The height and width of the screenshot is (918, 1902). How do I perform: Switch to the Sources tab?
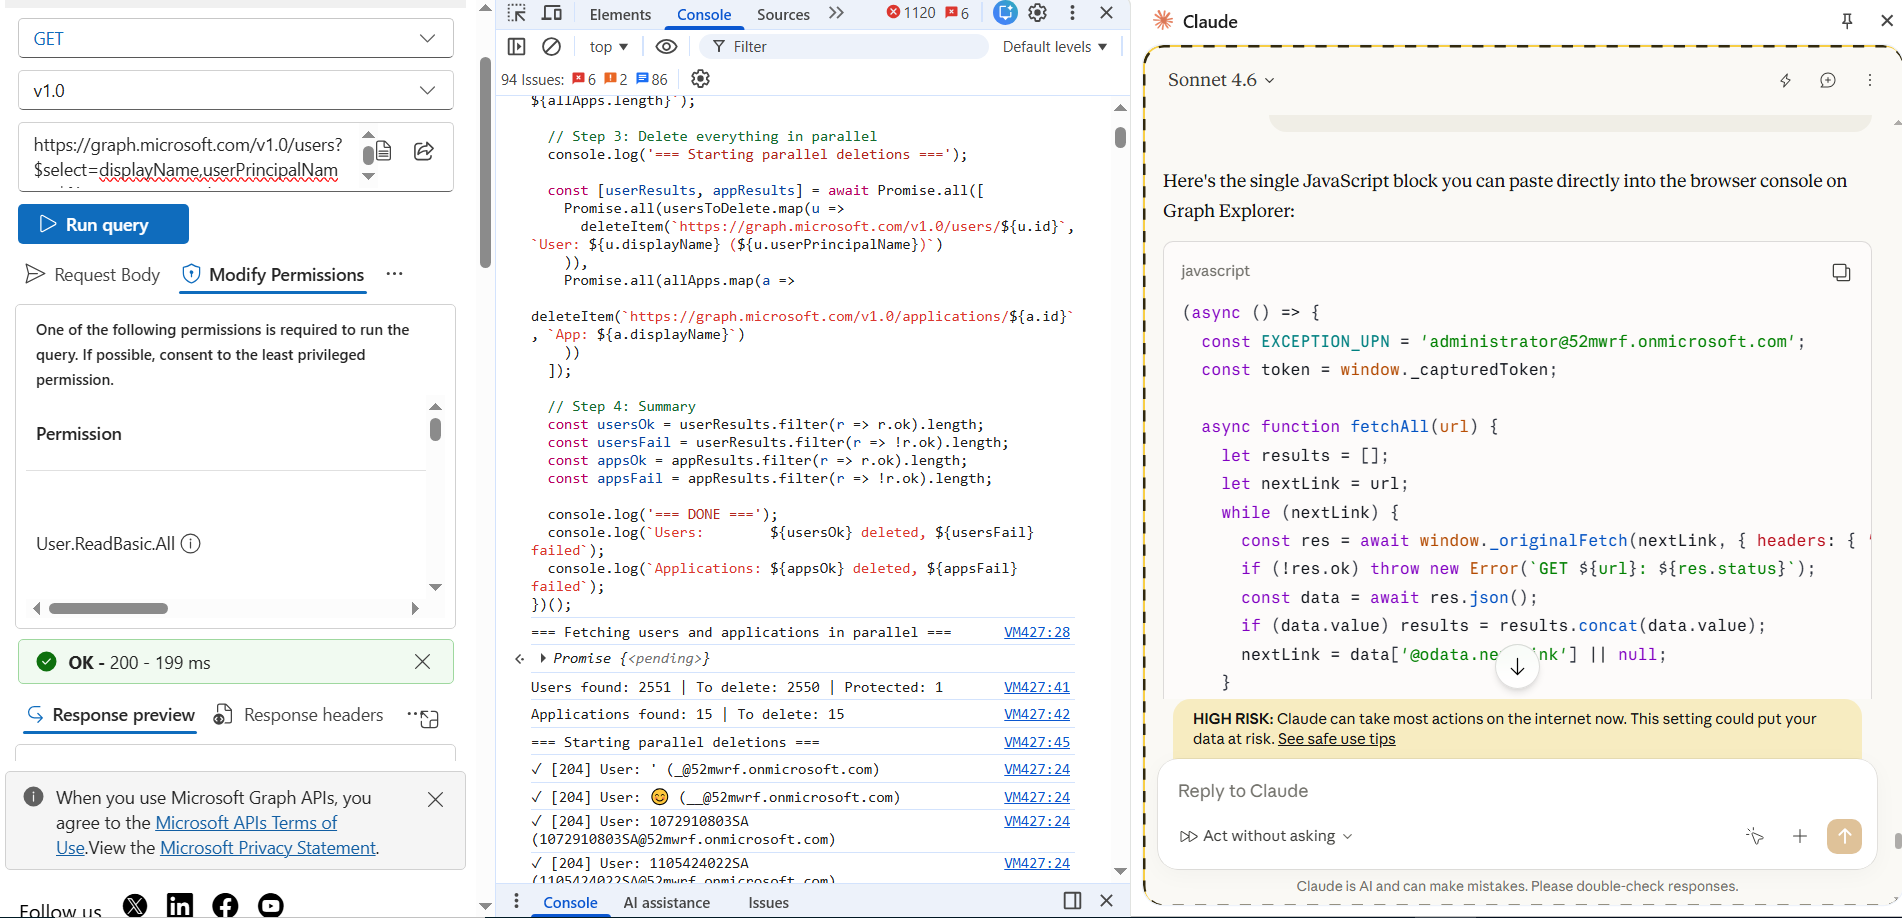click(783, 14)
